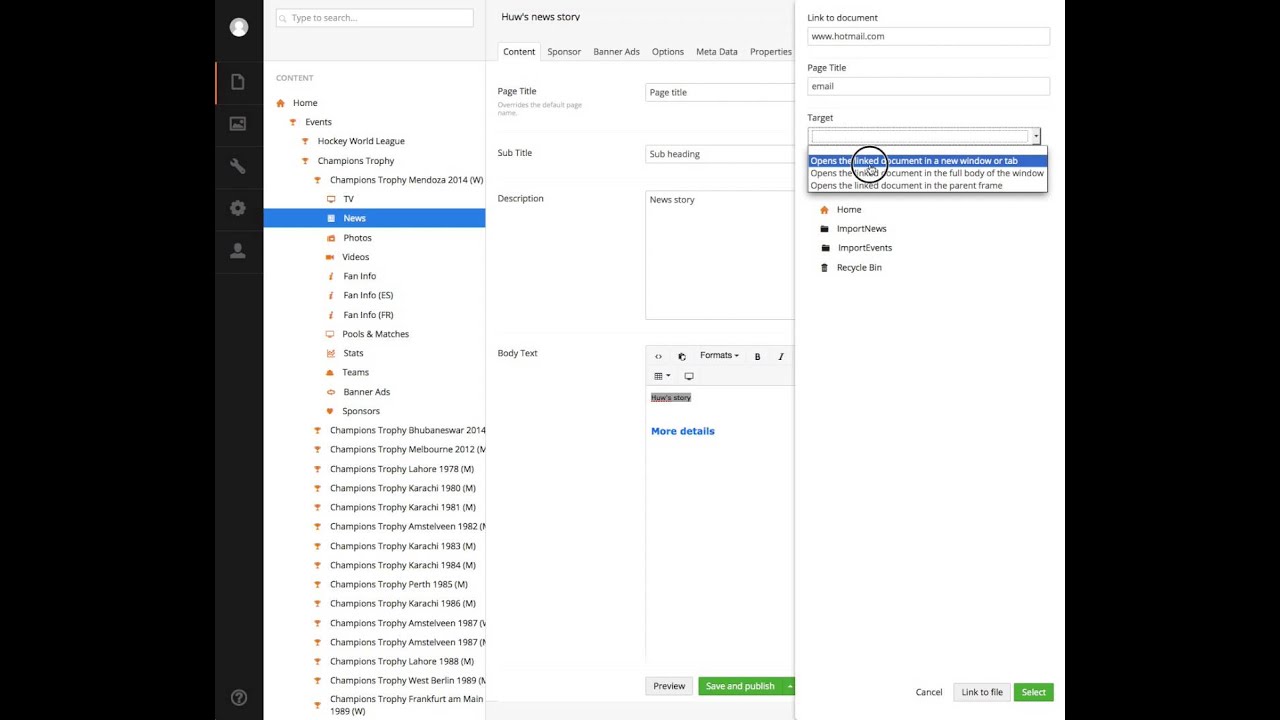Click the search box in content tree
Viewport: 1280px width, 720px height.
375,18
